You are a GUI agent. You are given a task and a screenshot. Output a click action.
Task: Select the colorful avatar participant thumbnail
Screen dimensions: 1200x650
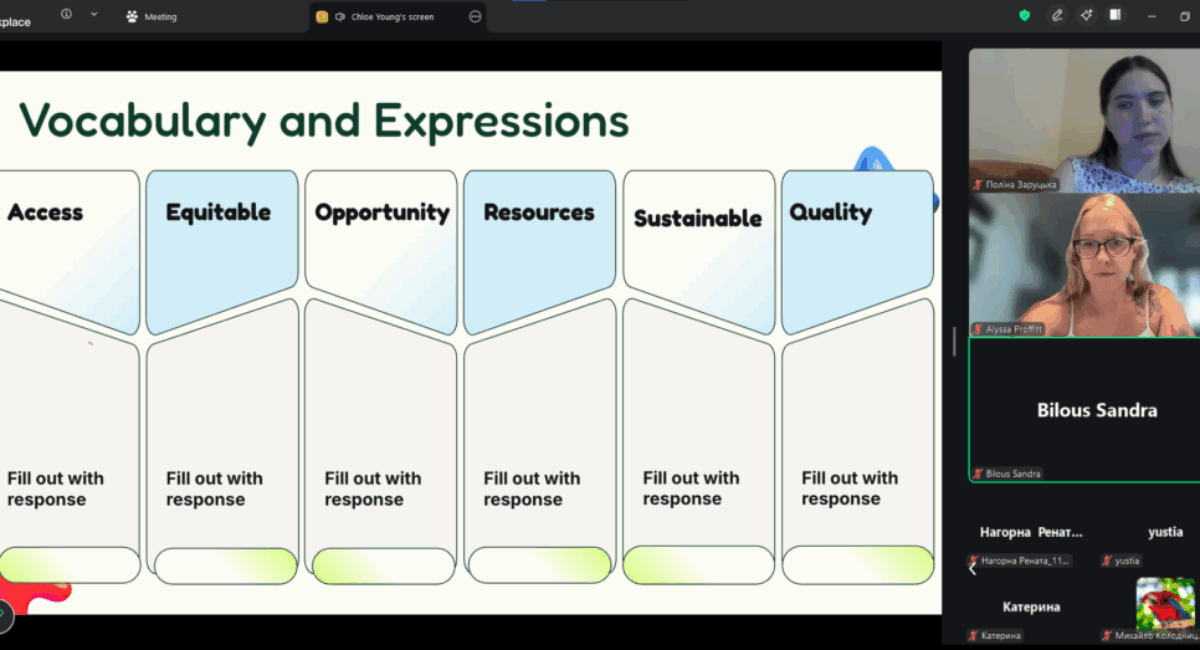(1166, 604)
